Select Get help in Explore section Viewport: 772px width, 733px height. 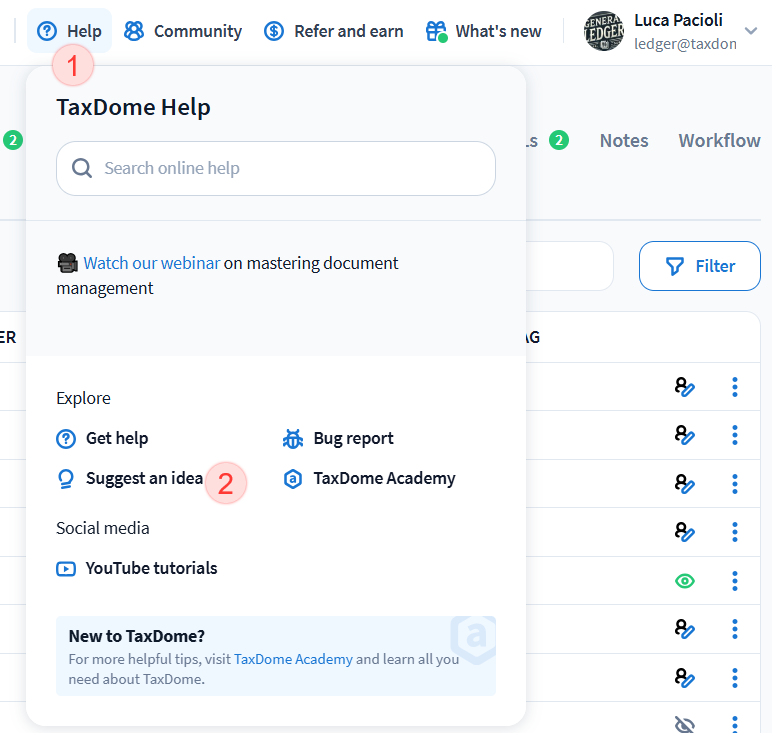(x=116, y=438)
